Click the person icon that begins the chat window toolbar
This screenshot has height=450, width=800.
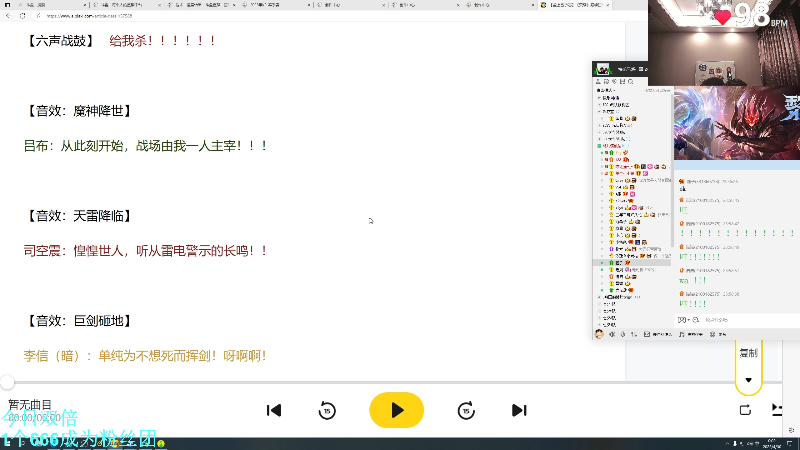(x=598, y=82)
